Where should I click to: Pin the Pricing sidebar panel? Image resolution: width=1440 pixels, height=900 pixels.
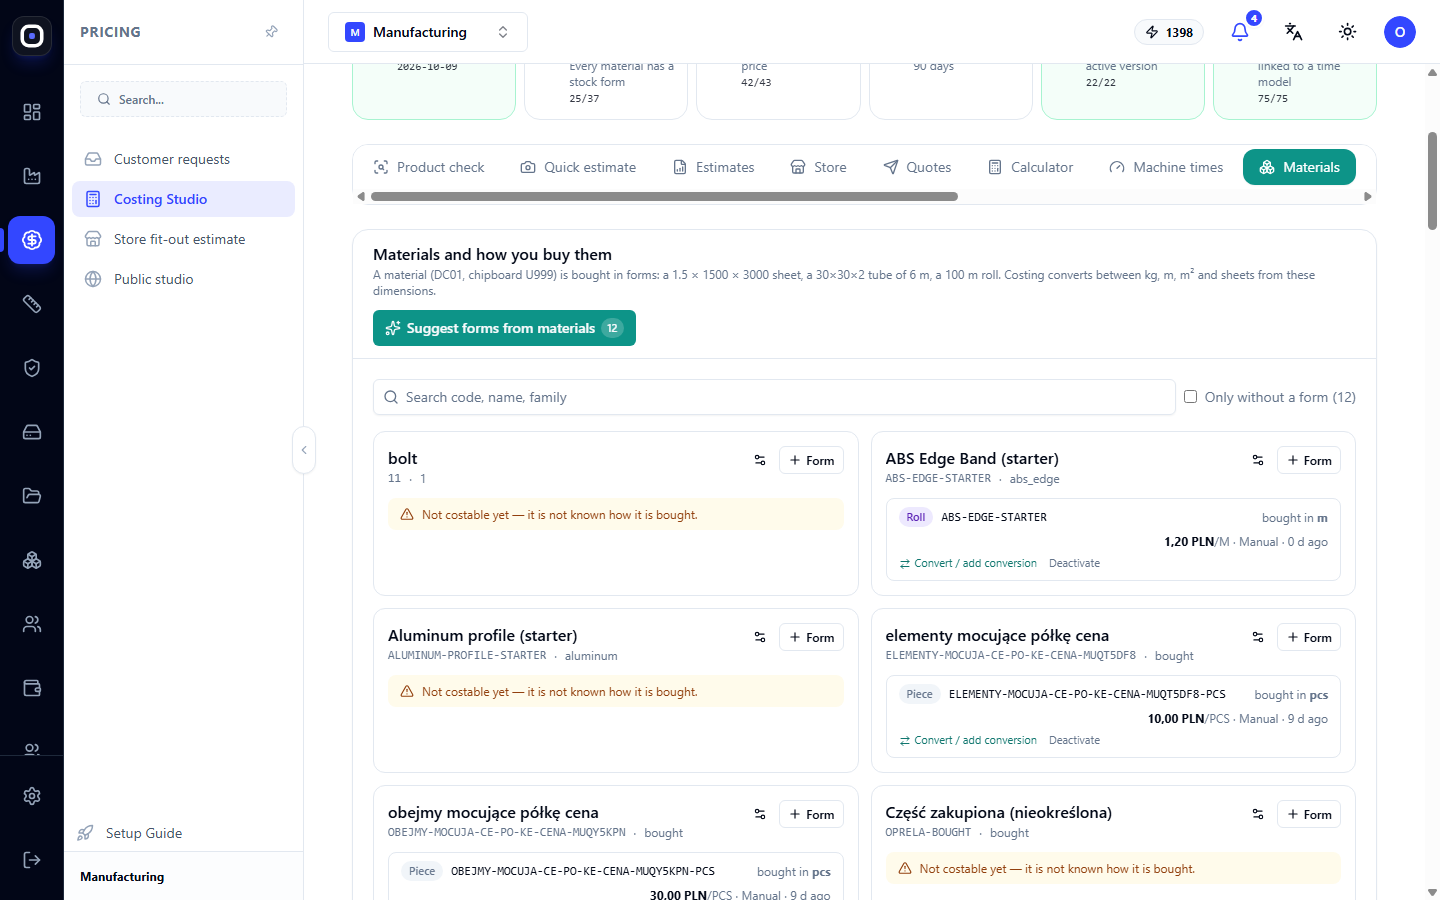pyautogui.click(x=271, y=32)
